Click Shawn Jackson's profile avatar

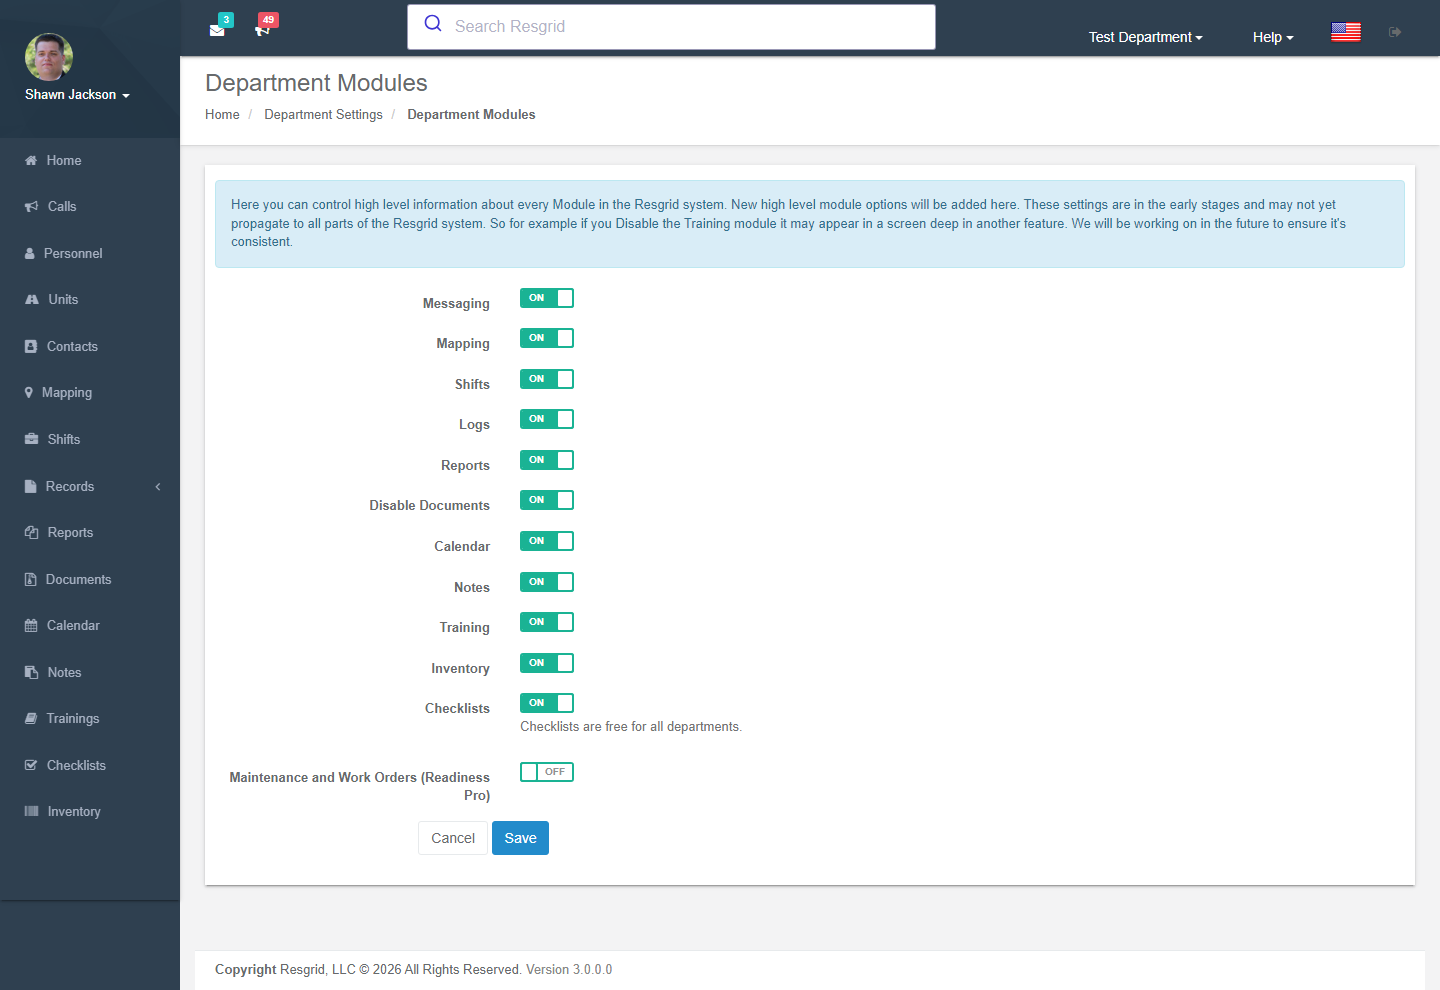[49, 57]
